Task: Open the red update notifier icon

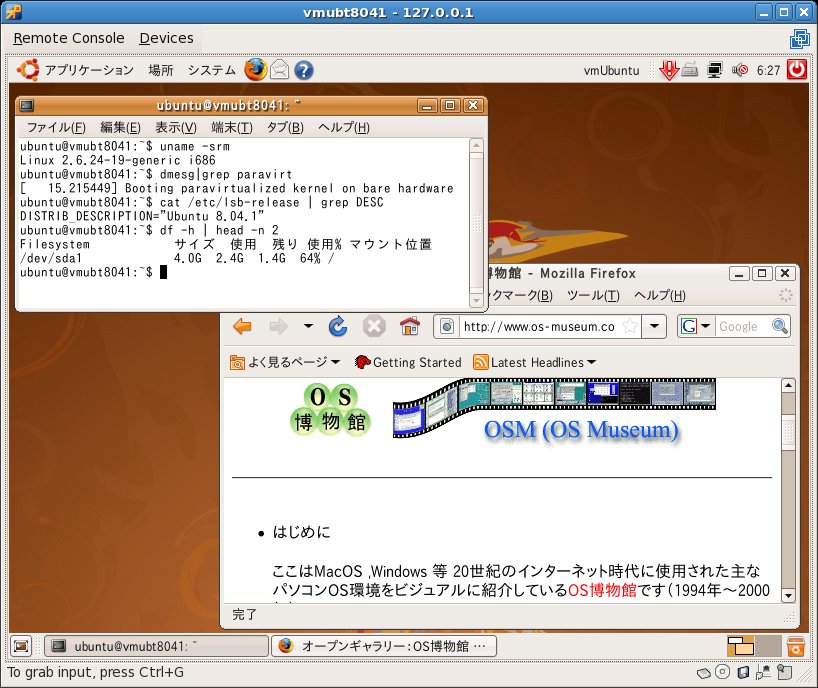Action: tap(668, 70)
